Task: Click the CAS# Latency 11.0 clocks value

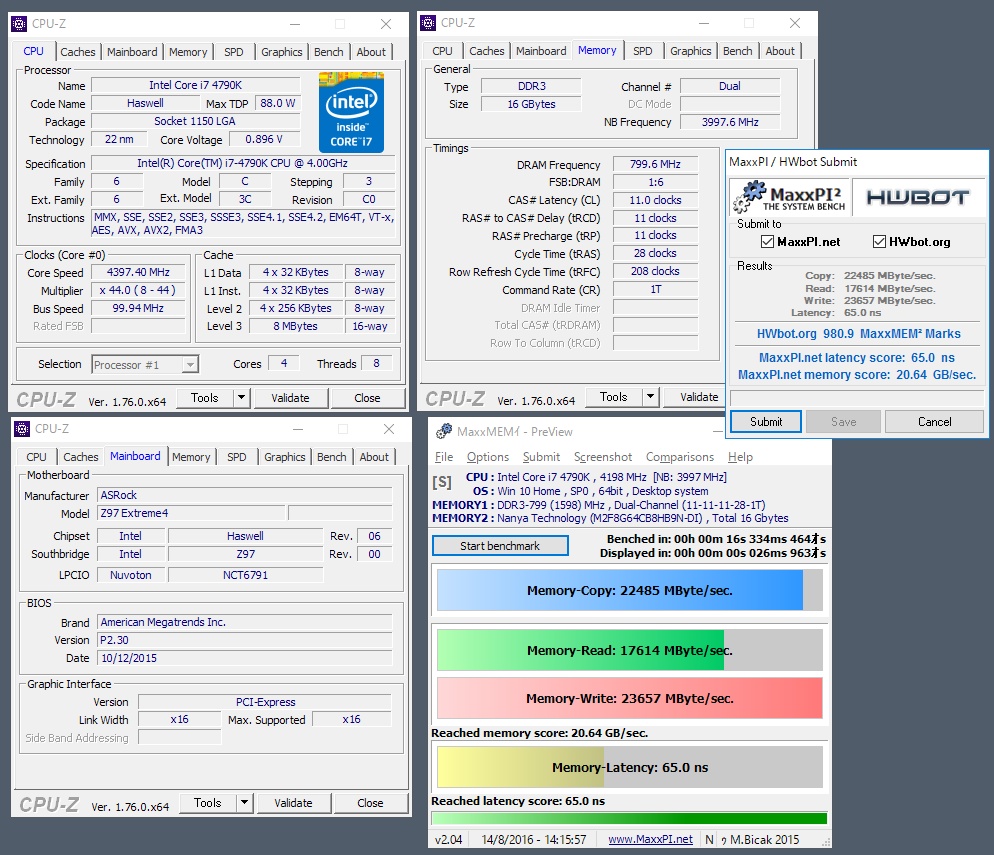Action: (655, 200)
